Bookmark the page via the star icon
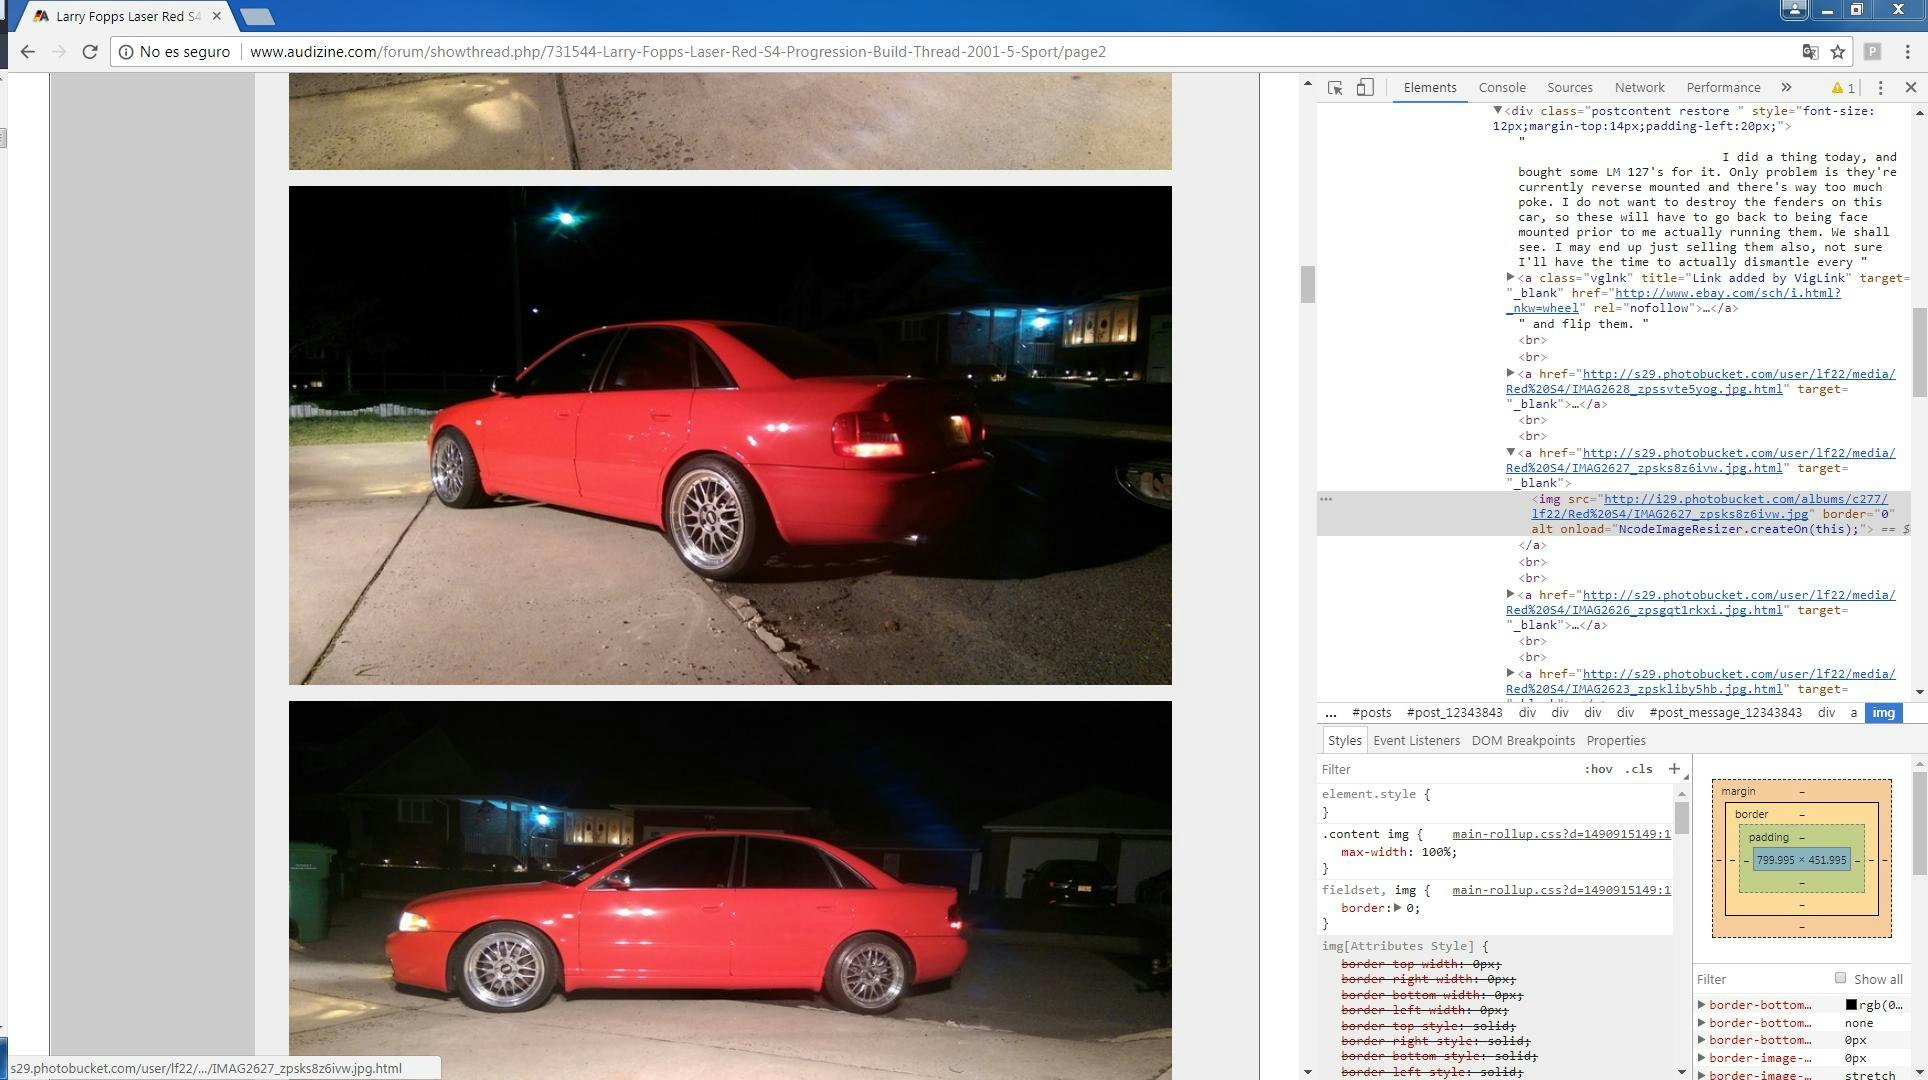The image size is (1928, 1080). (1840, 51)
